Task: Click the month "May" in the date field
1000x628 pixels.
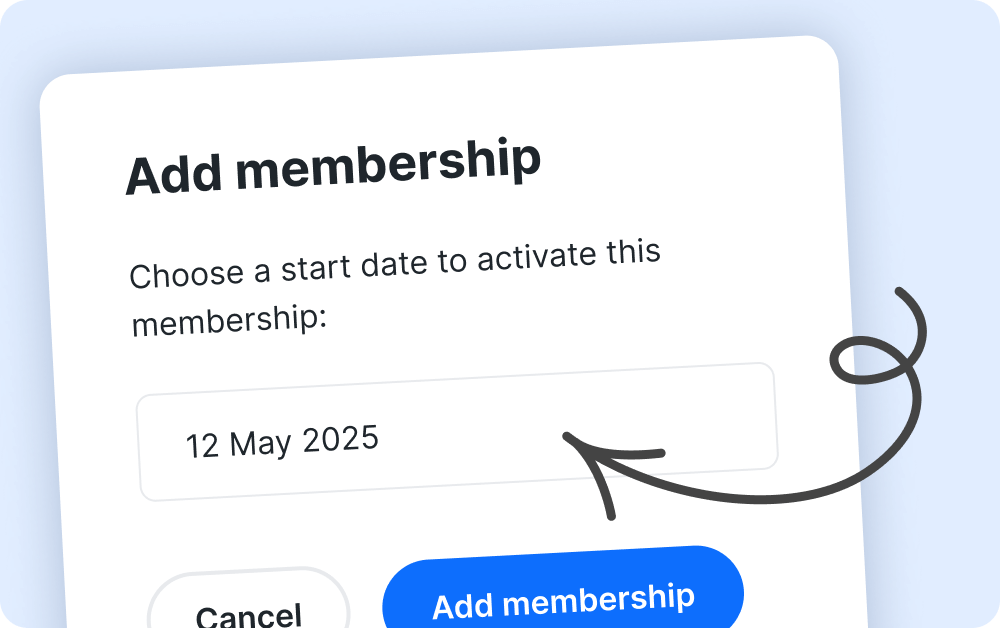Action: 260,442
